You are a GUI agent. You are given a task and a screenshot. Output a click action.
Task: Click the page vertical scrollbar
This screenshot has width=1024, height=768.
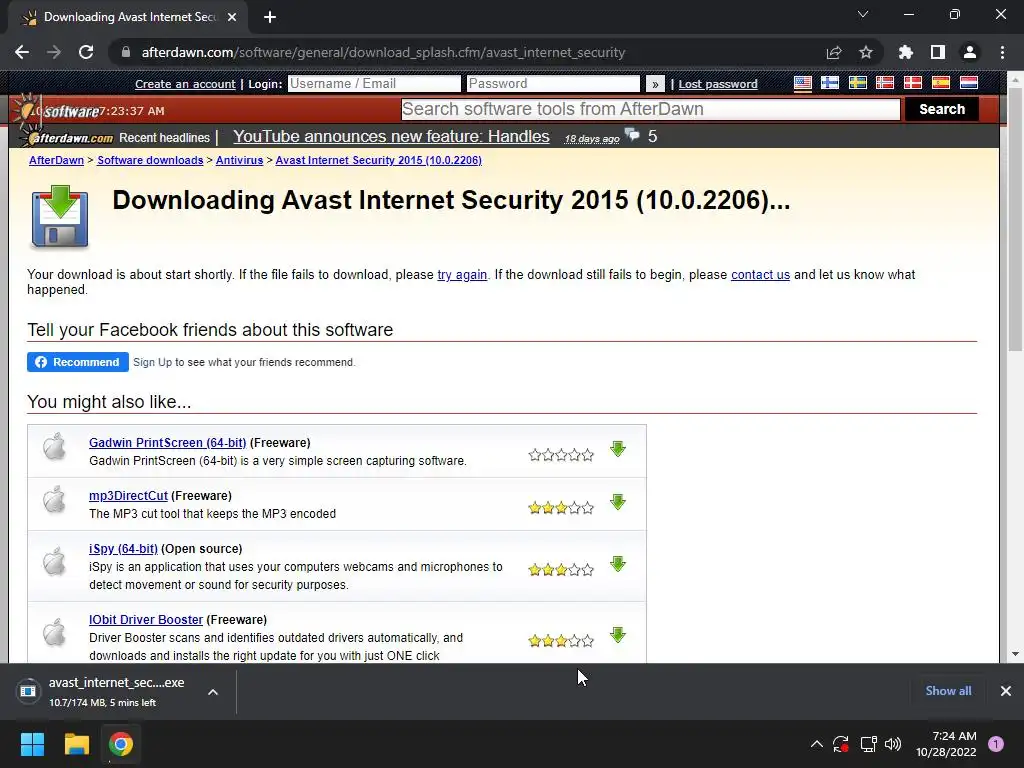pyautogui.click(x=1015, y=220)
